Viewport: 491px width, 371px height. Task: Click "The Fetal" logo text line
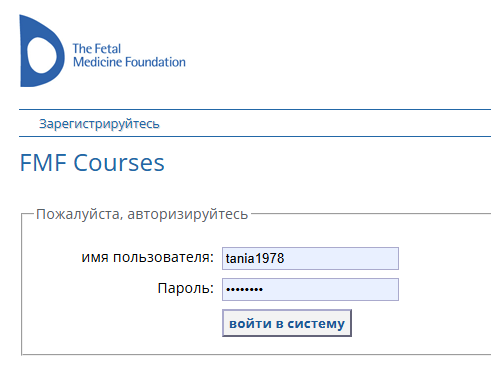(x=97, y=49)
